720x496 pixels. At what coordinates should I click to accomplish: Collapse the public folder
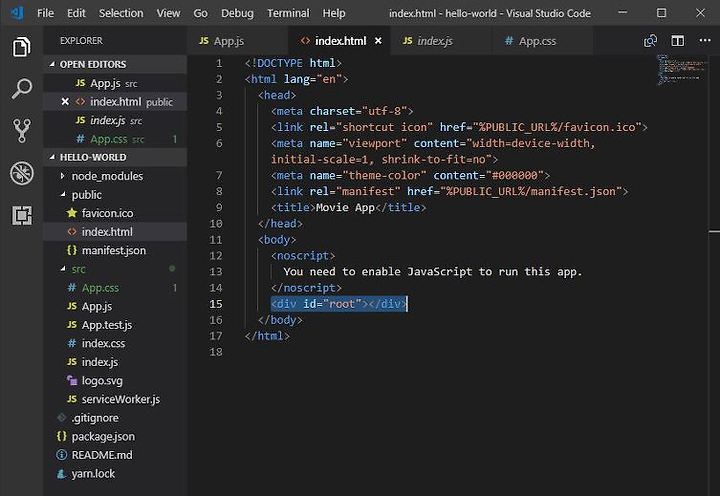point(62,194)
